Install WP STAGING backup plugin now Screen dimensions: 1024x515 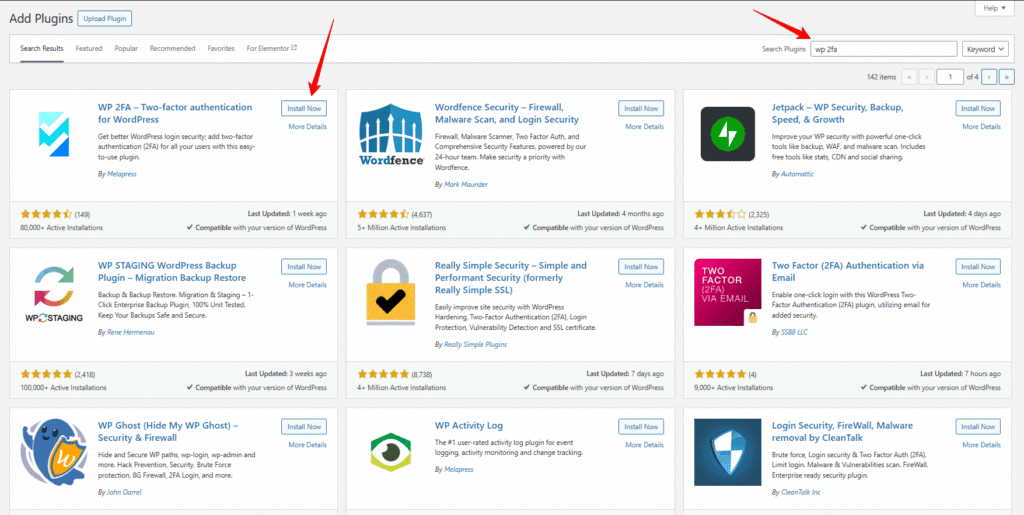pos(304,266)
